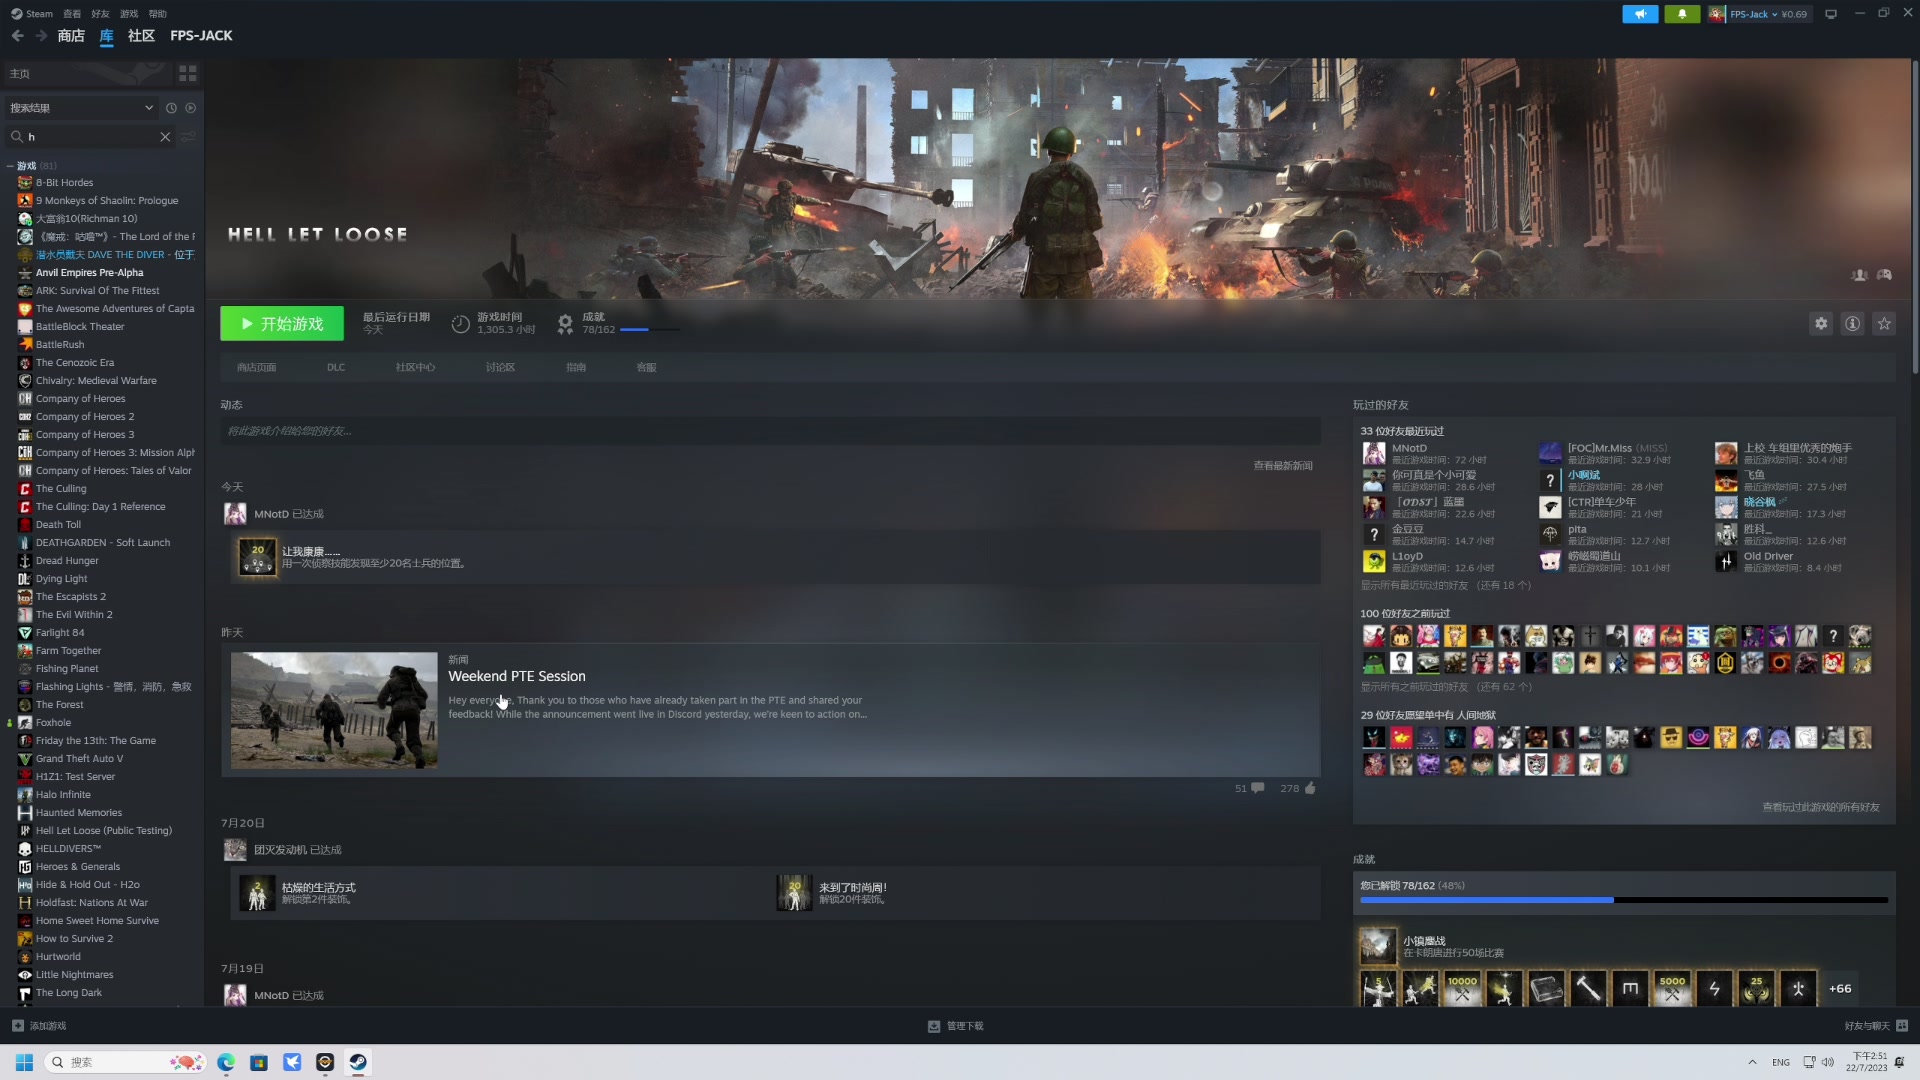
Task: Open Old Driver friend avatar
Action: 1726,561
